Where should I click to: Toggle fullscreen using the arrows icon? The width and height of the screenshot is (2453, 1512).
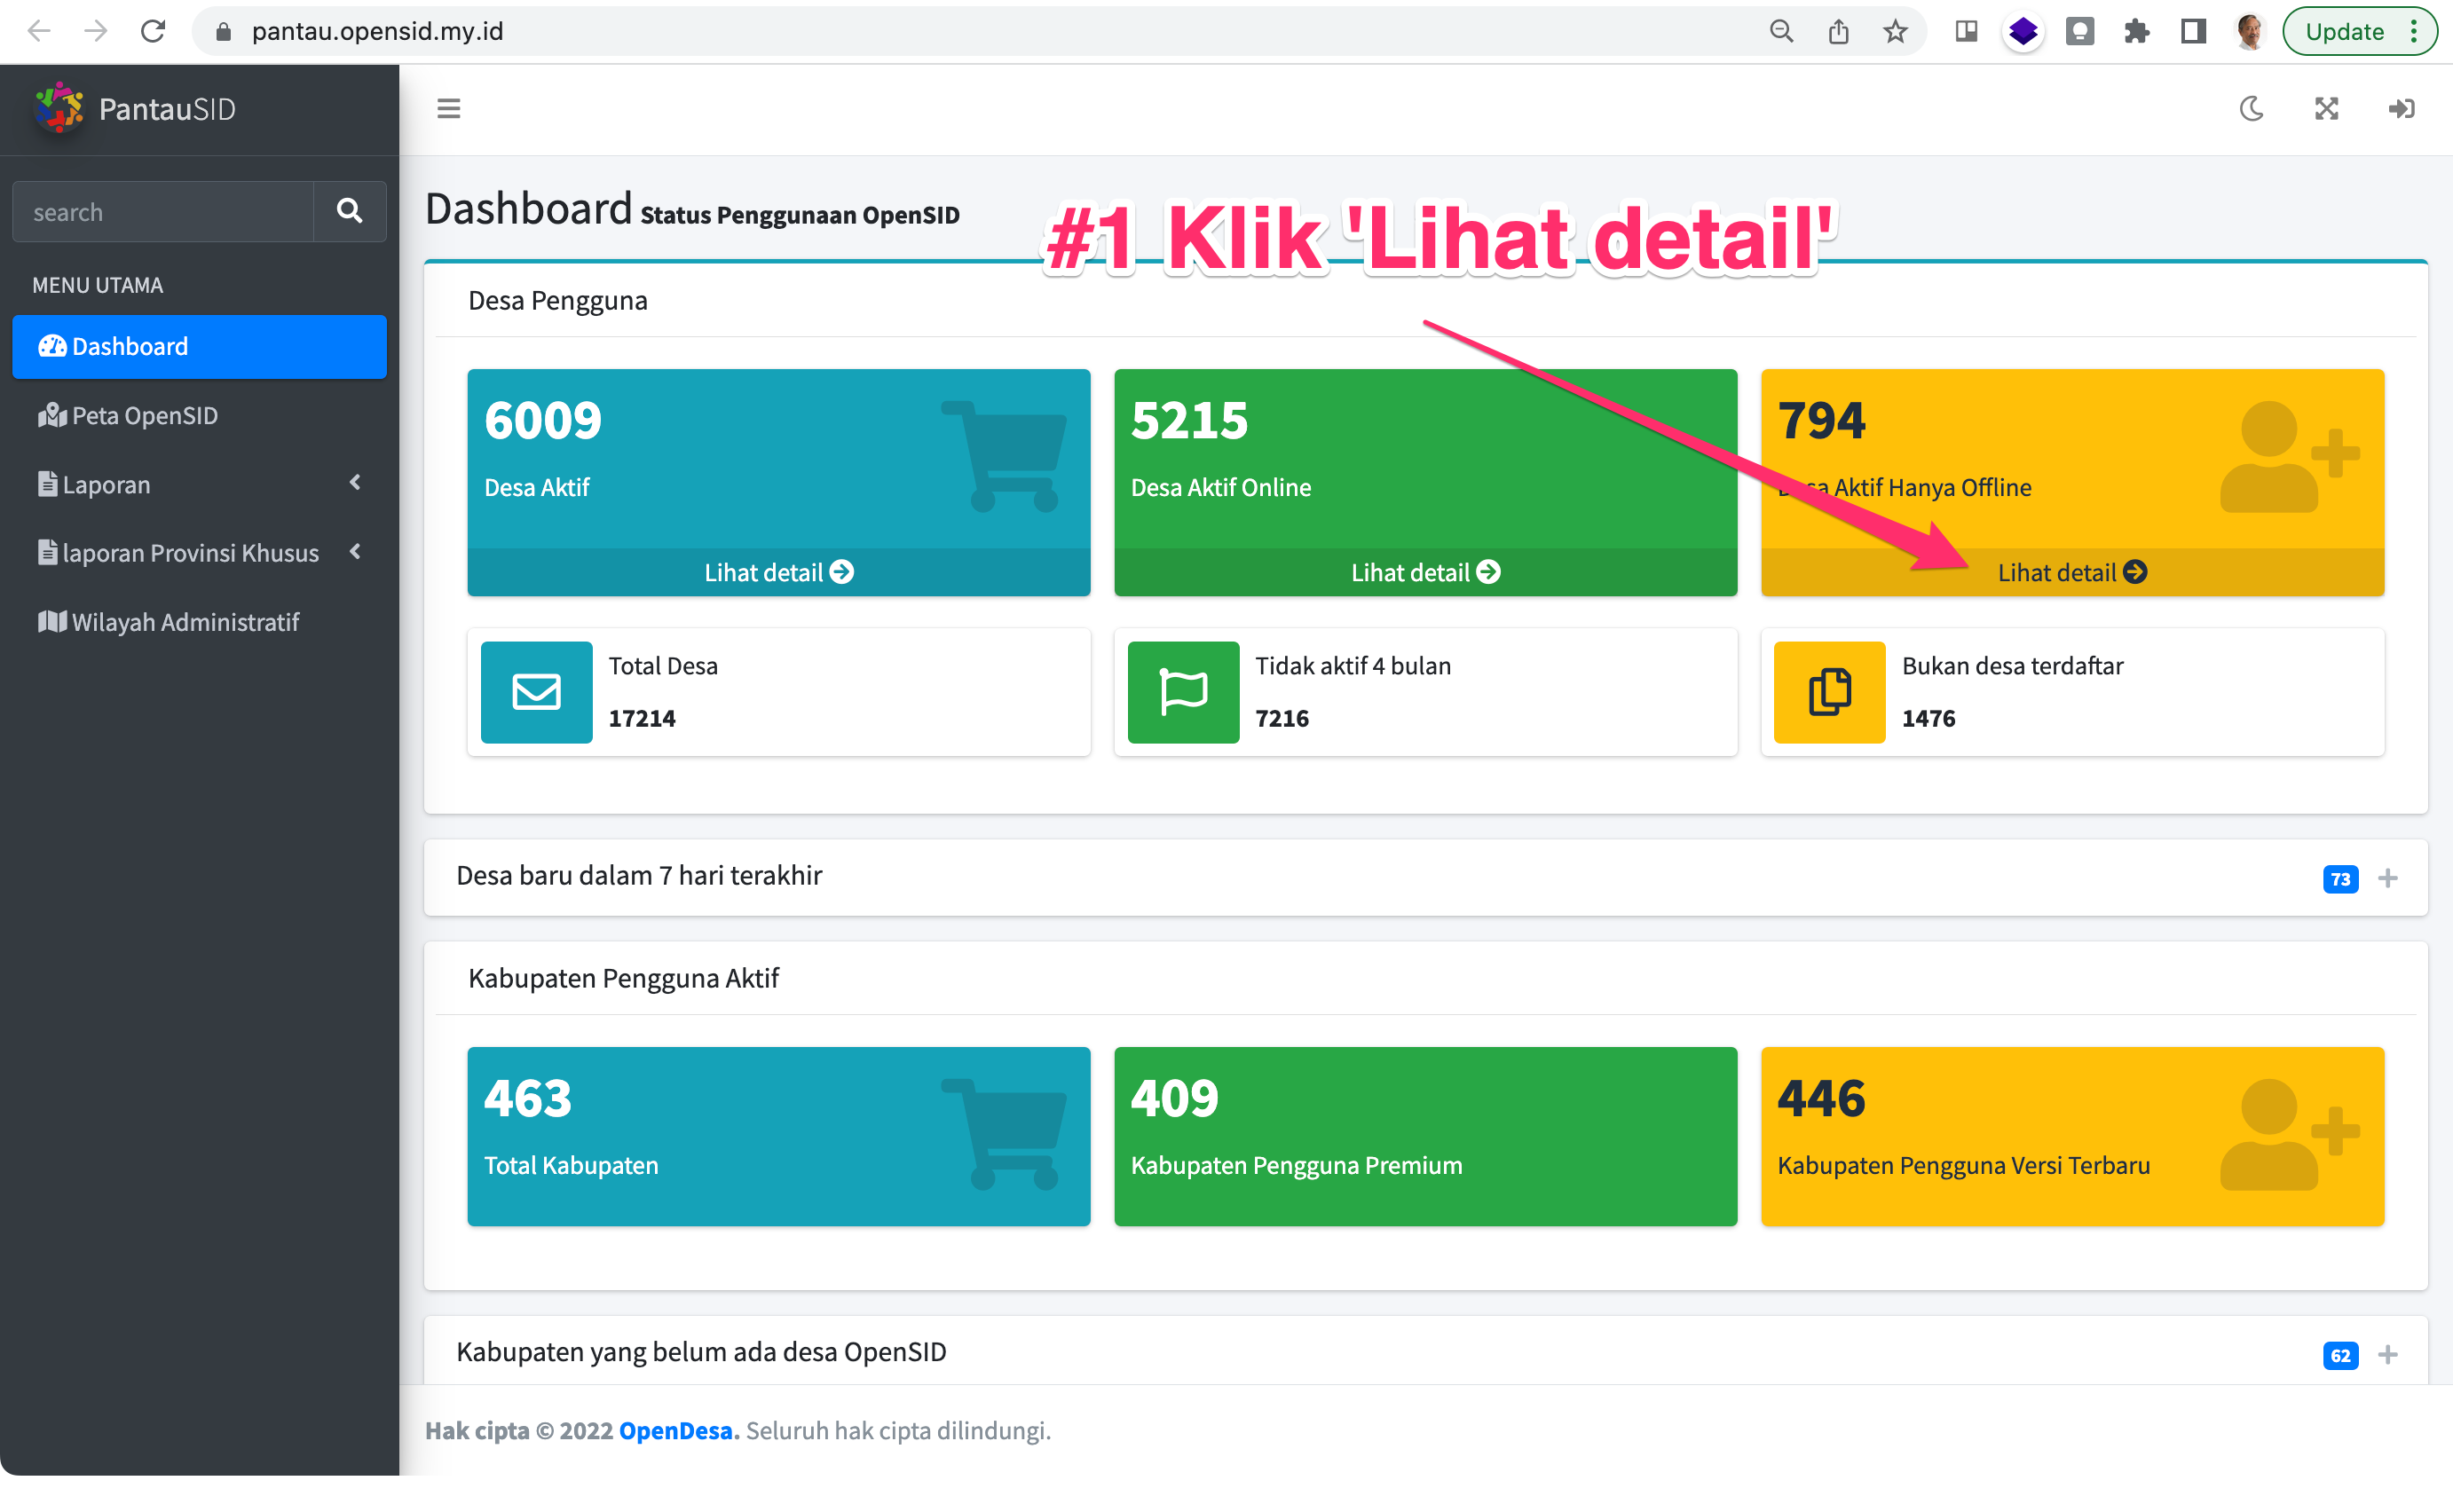point(2326,108)
